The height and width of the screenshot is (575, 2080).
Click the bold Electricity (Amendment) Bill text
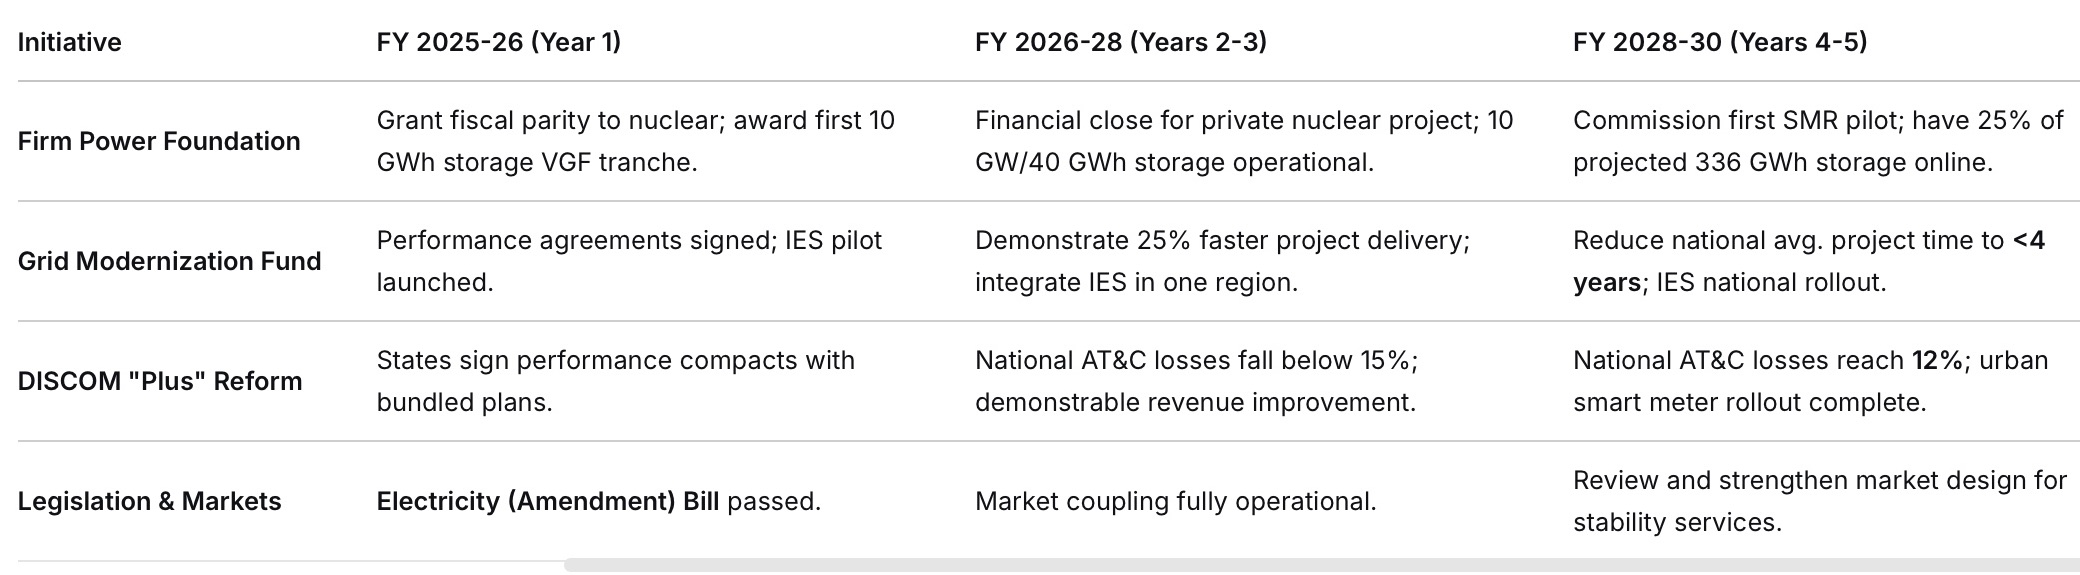coord(547,501)
